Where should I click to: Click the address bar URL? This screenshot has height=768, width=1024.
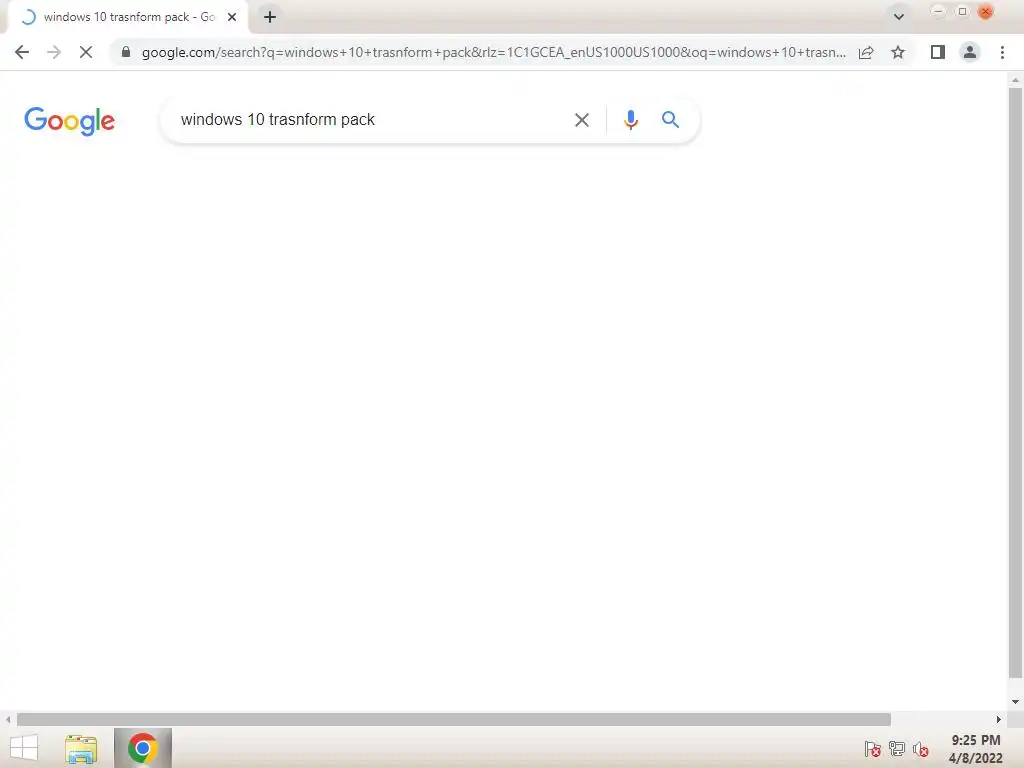(494, 52)
